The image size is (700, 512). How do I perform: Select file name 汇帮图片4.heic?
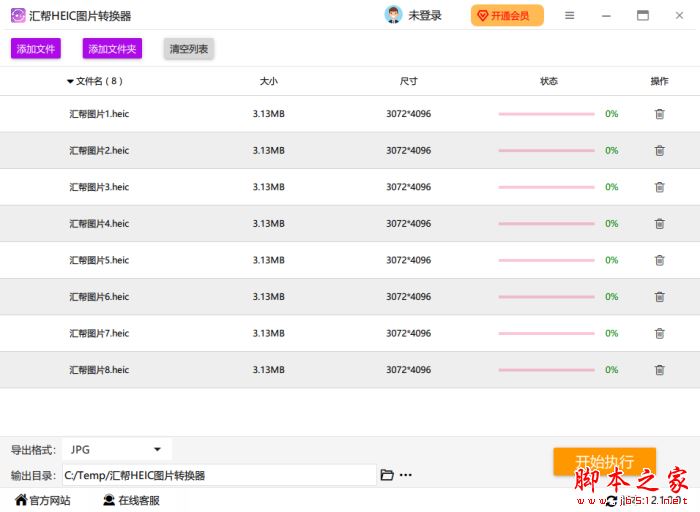click(x=99, y=224)
